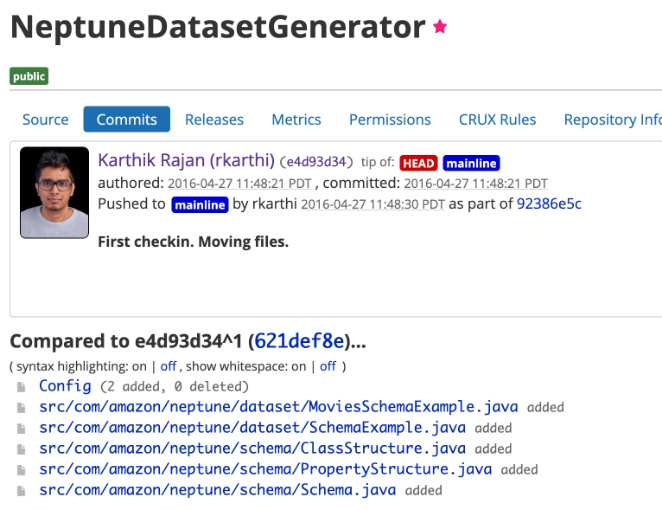Click the file icon beside Config

tap(21, 387)
